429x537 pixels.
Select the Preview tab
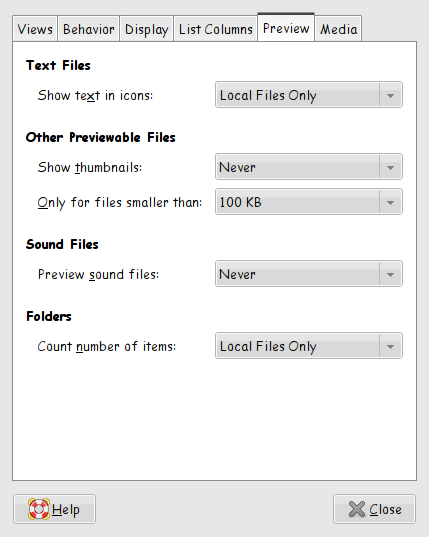(x=286, y=27)
